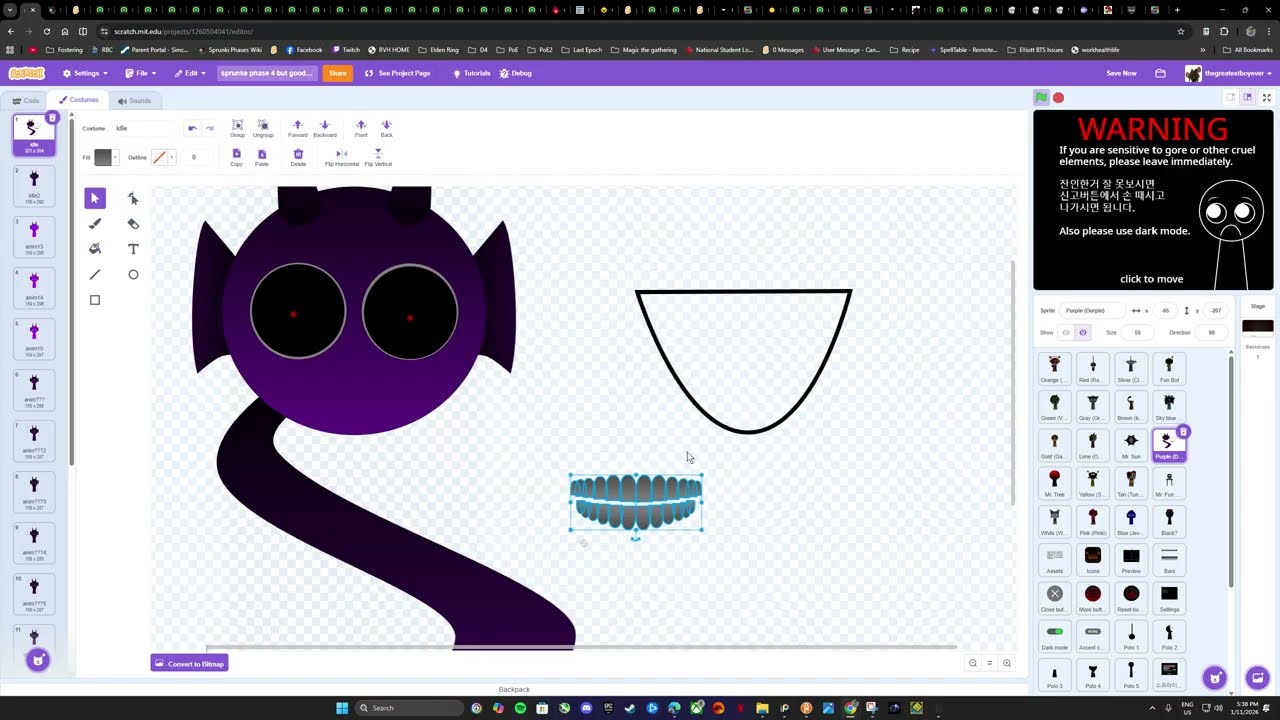
Task: Activate the Eraser tool
Action: pos(133,224)
